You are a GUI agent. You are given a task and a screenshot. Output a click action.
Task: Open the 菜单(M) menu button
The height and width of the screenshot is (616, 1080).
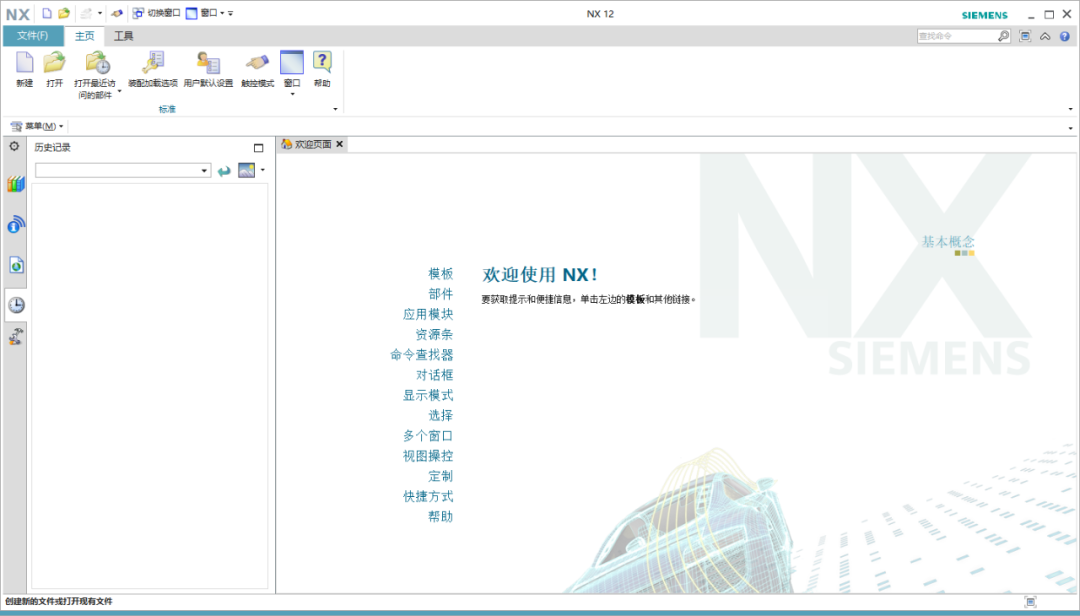(x=37, y=126)
